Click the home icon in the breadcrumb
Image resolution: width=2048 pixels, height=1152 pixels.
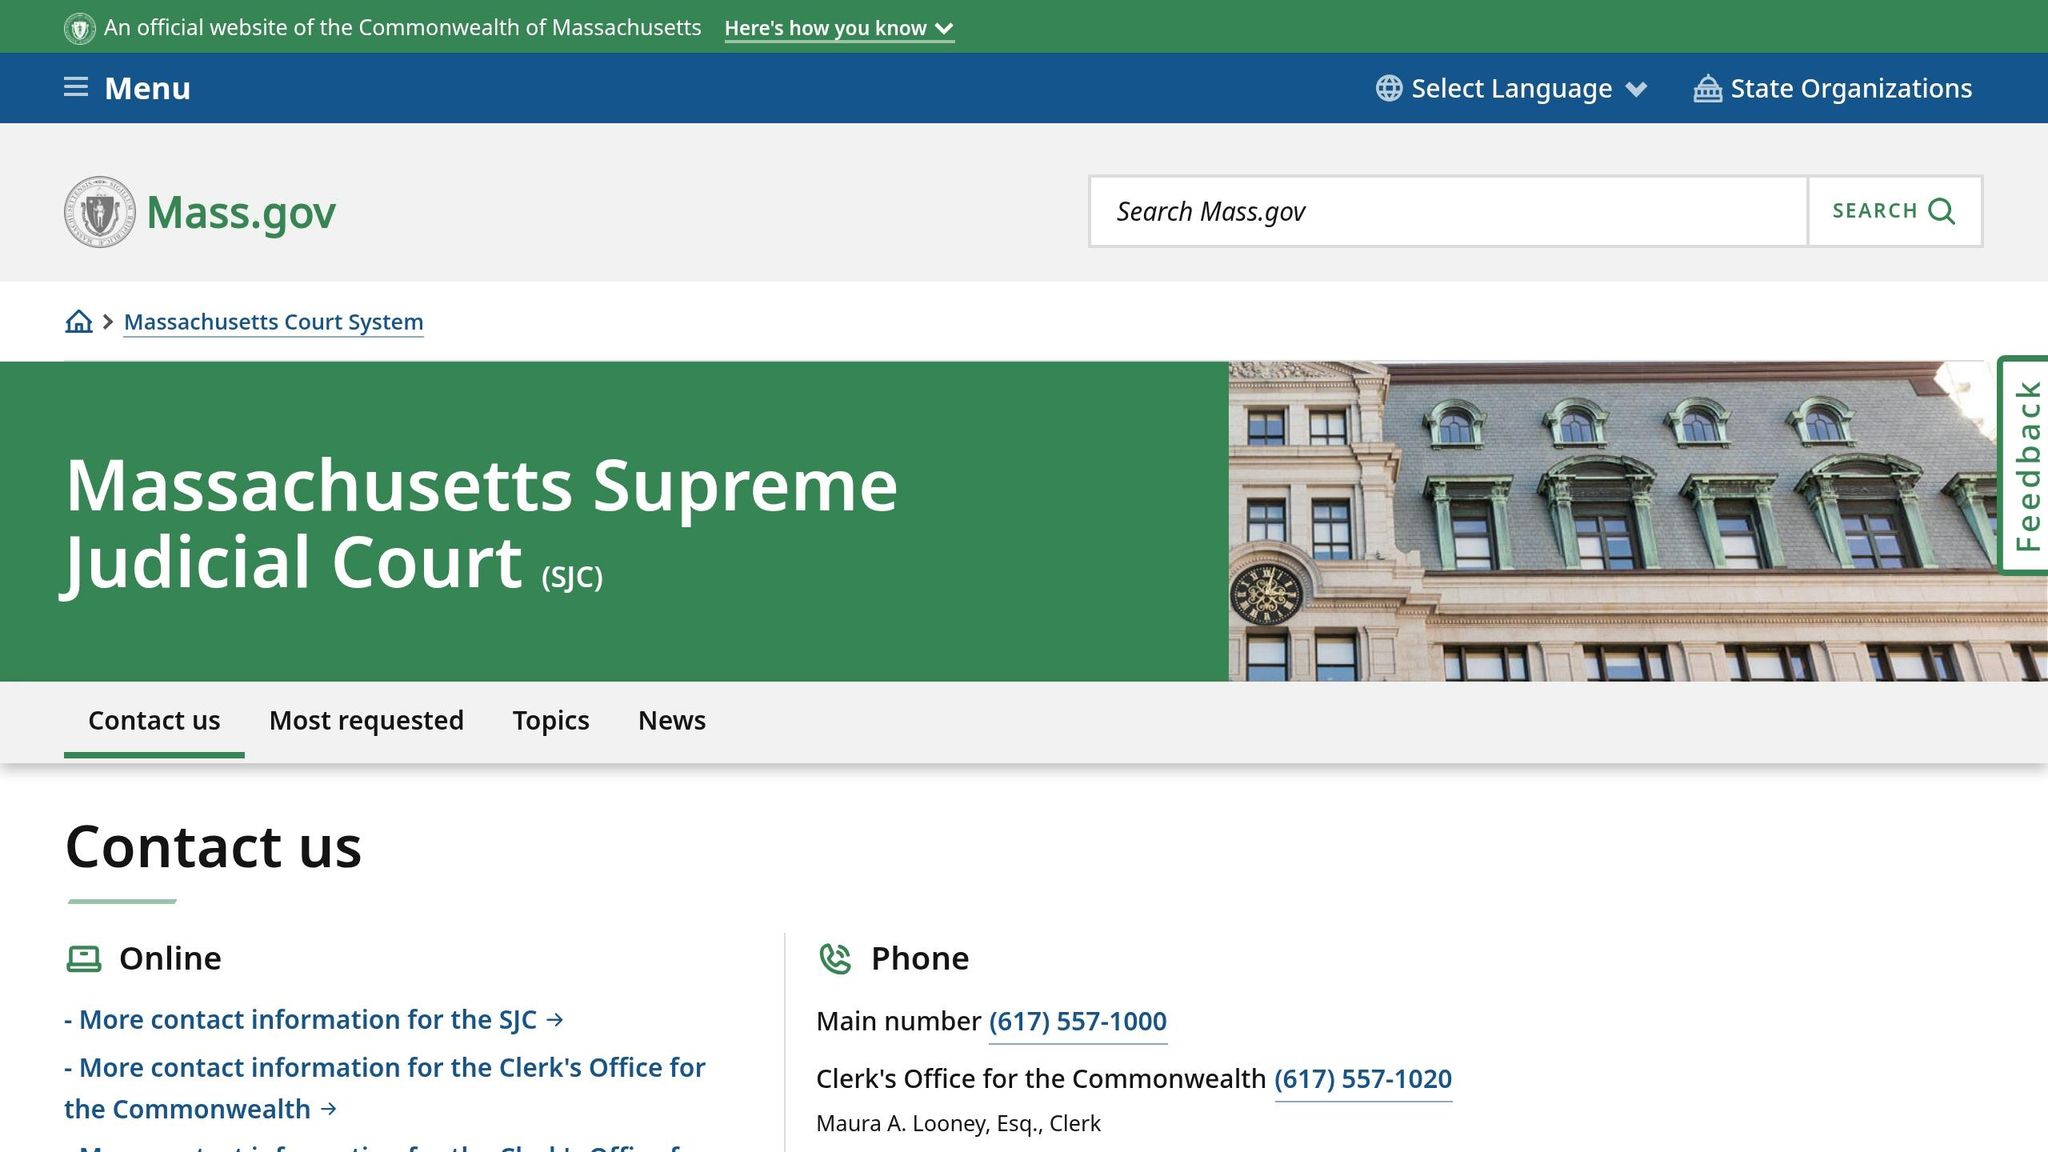tap(79, 321)
